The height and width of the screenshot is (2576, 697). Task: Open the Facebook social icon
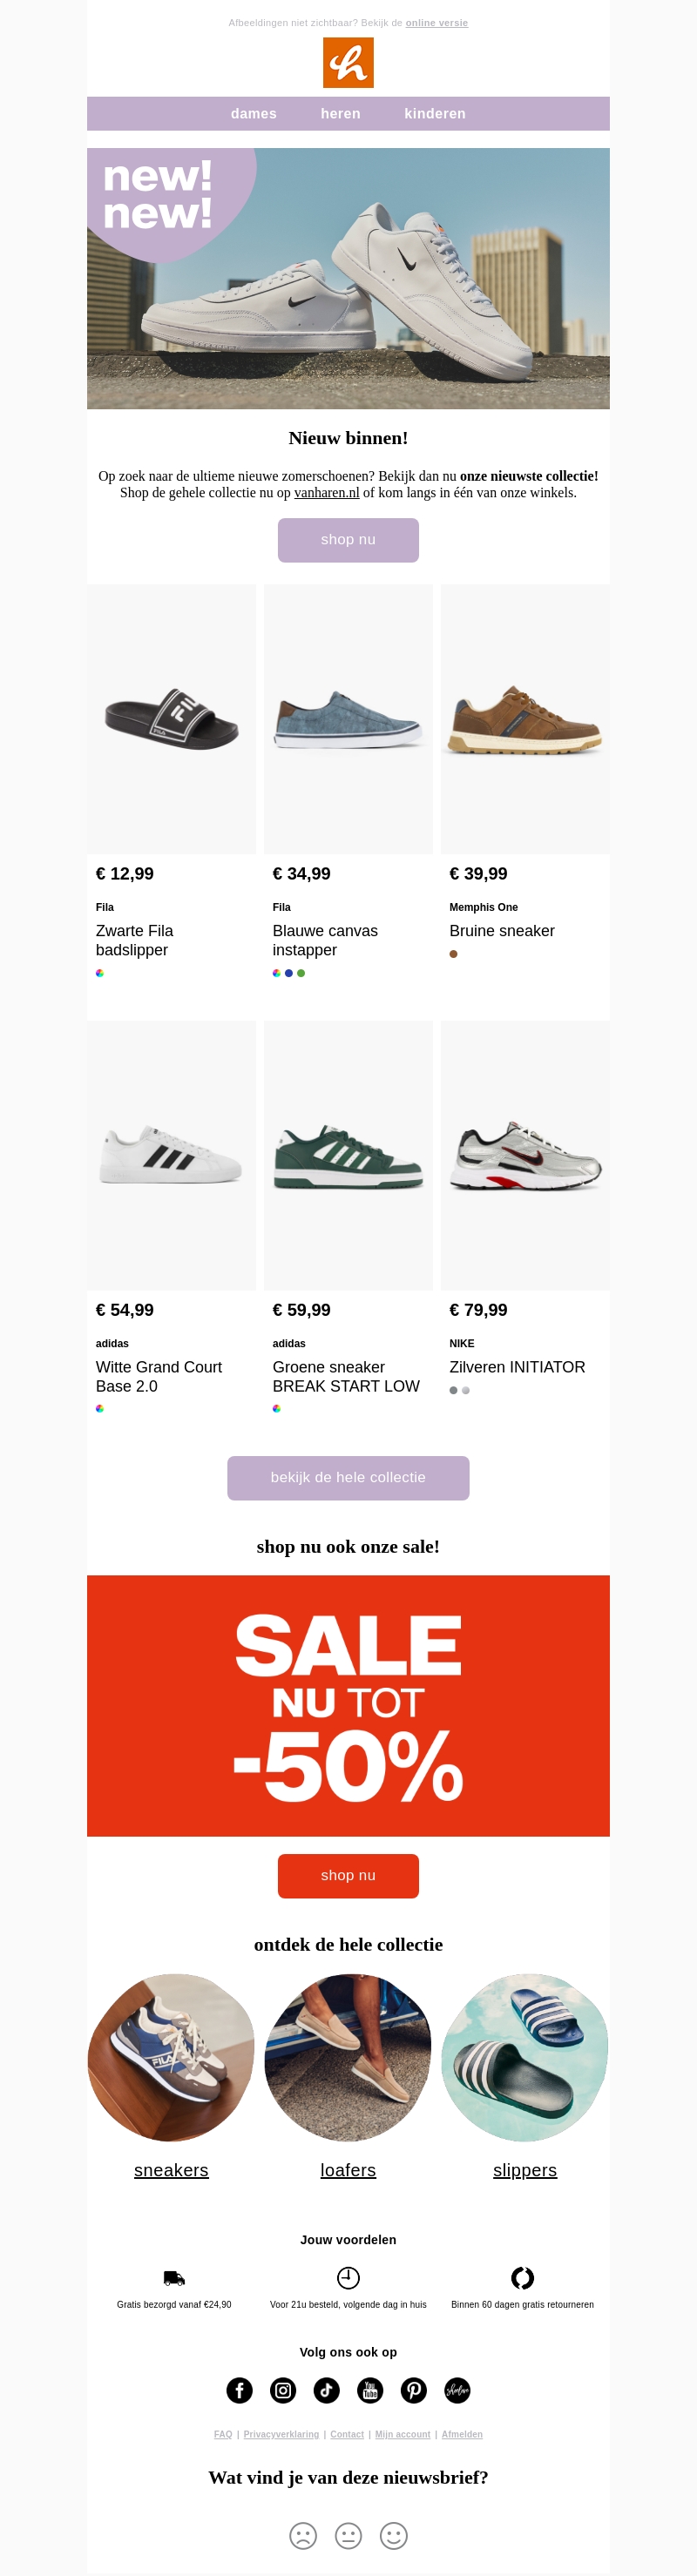(x=240, y=2389)
